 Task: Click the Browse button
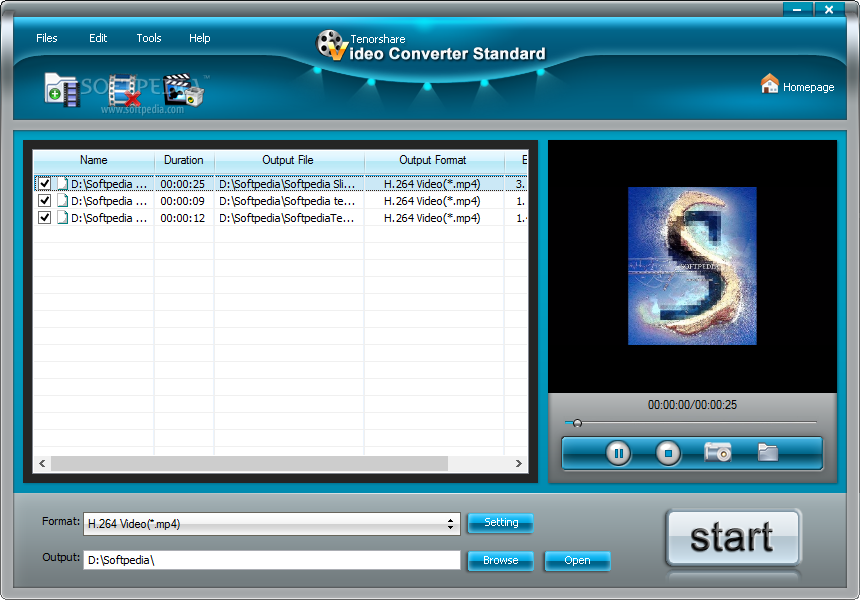coord(501,561)
